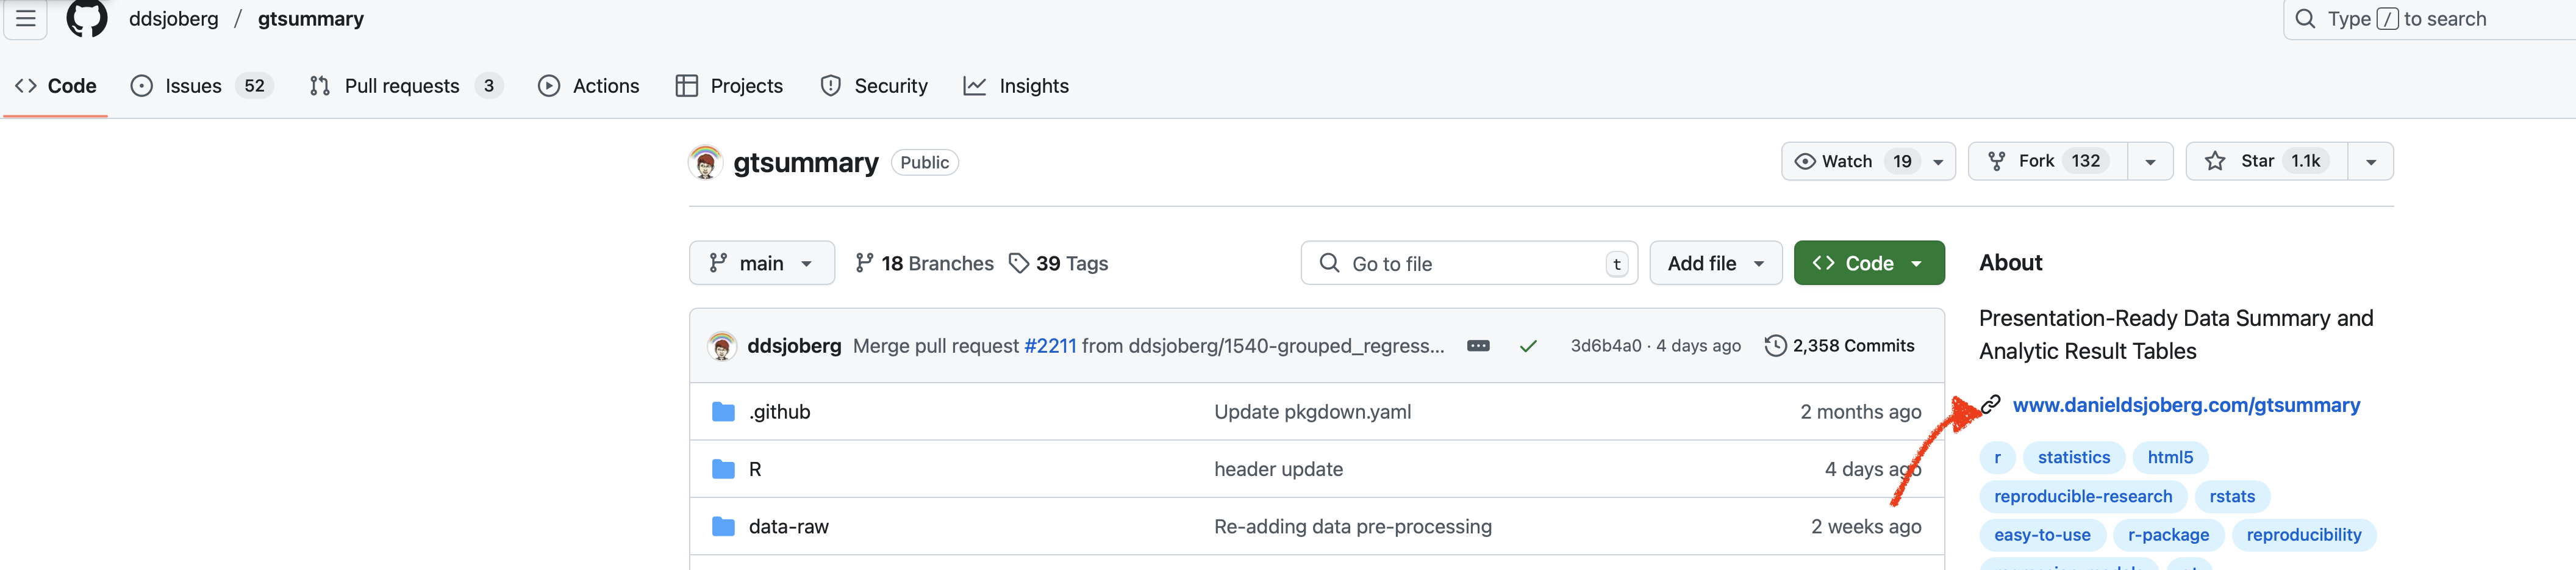The width and height of the screenshot is (2576, 570).
Task: Open the data-raw folder
Action: pyautogui.click(x=788, y=527)
